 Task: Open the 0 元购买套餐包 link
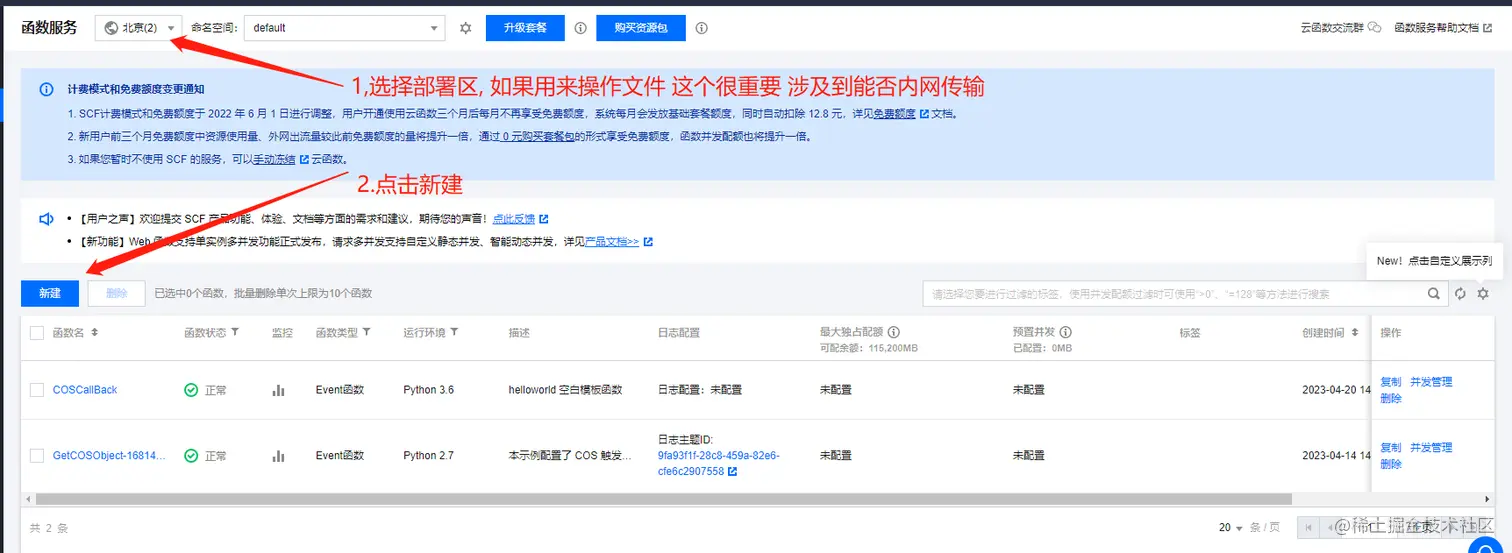pyautogui.click(x=540, y=137)
